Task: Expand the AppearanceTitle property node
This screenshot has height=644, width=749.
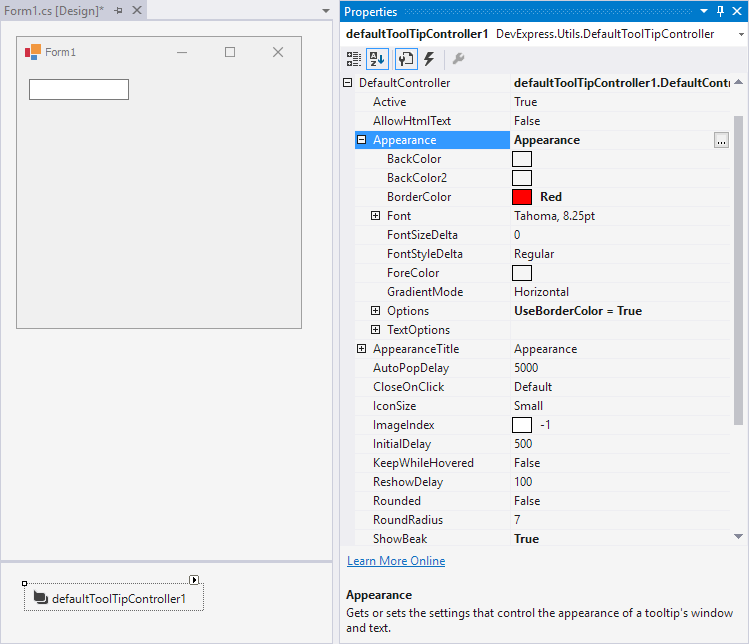Action: click(362, 349)
